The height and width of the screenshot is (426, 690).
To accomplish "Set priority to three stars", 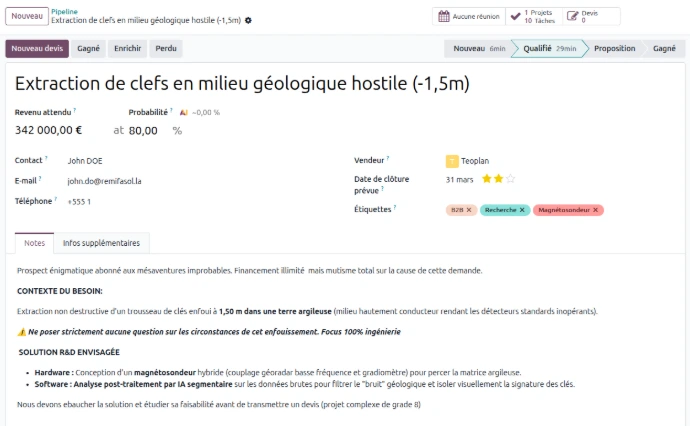I will tap(510, 179).
